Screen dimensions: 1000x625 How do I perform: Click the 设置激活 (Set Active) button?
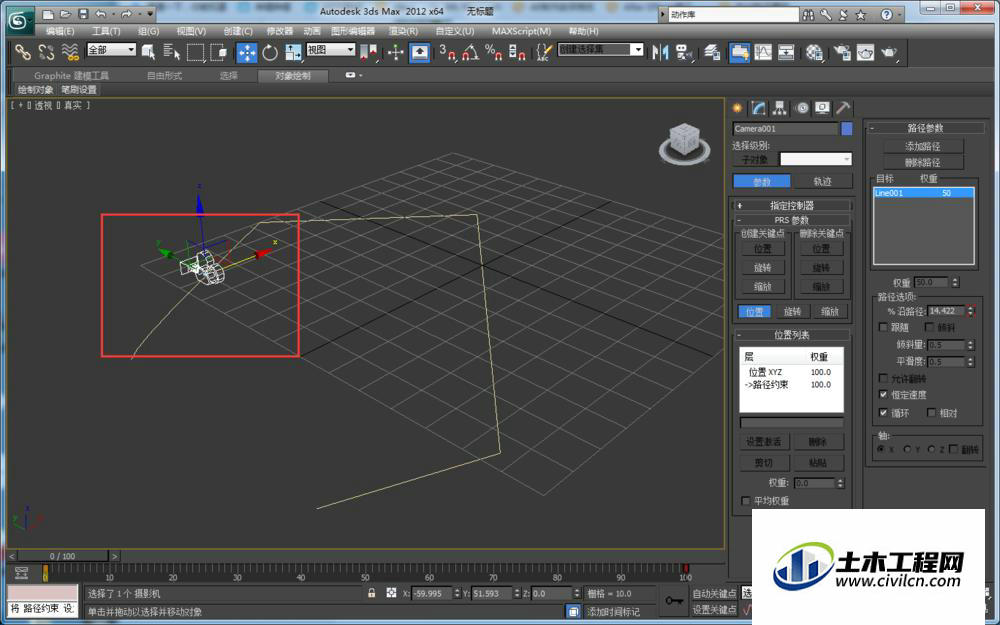pos(763,441)
